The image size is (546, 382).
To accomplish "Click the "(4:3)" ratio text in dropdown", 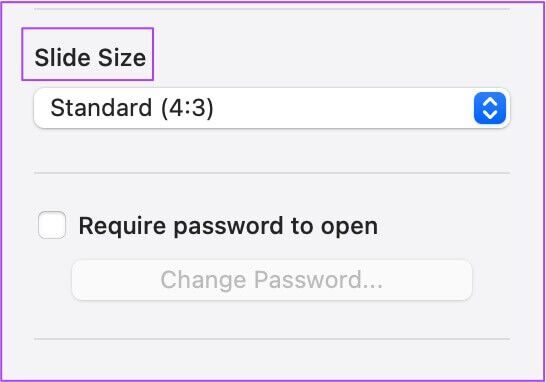I will click(187, 108).
